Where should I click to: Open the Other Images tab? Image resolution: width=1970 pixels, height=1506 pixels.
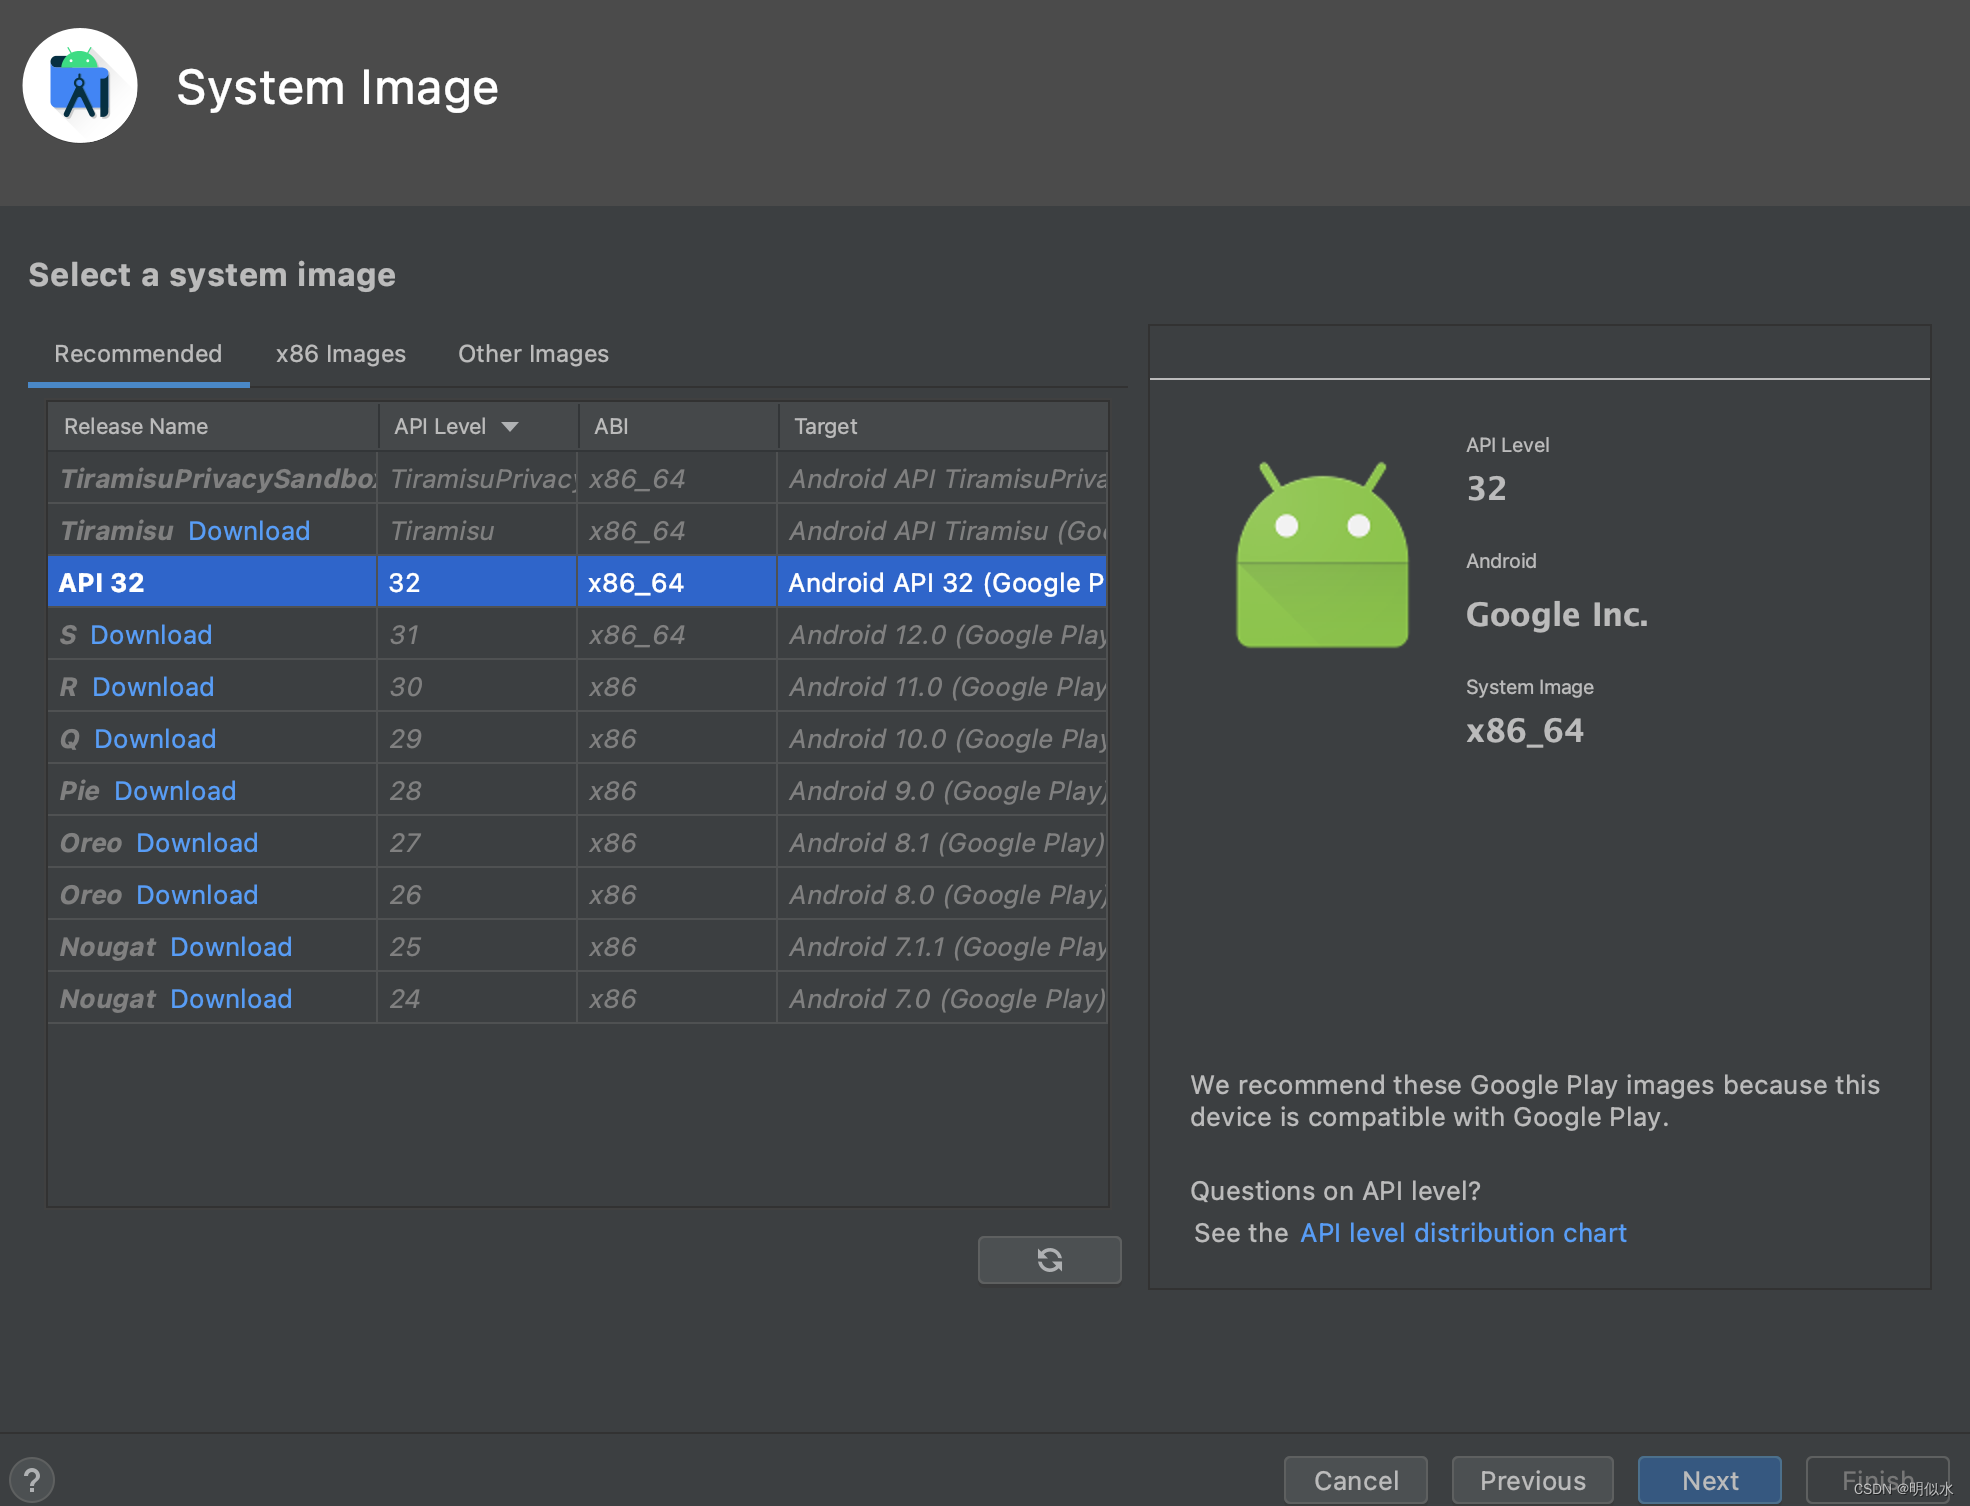click(x=533, y=354)
